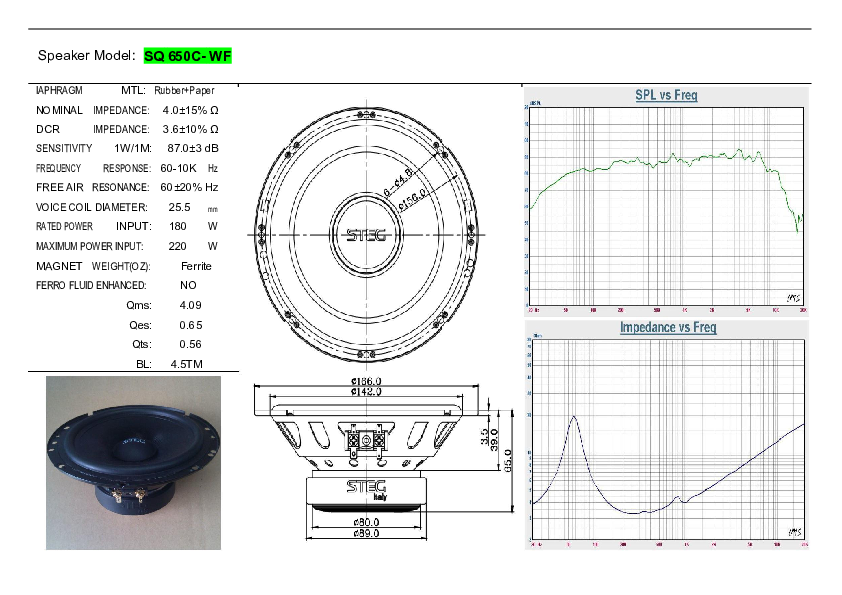Select the 'SENSITIVITY' label
This screenshot has height=595, width=842.
64,148
